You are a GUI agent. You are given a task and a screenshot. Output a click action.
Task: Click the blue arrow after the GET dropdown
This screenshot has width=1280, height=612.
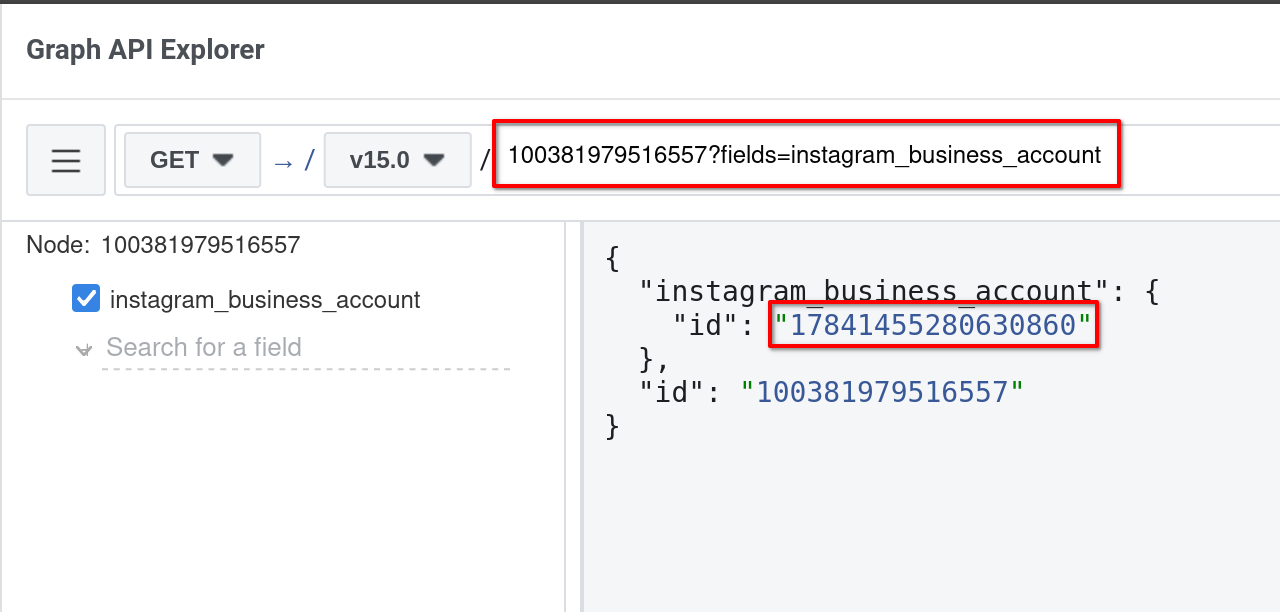click(284, 161)
